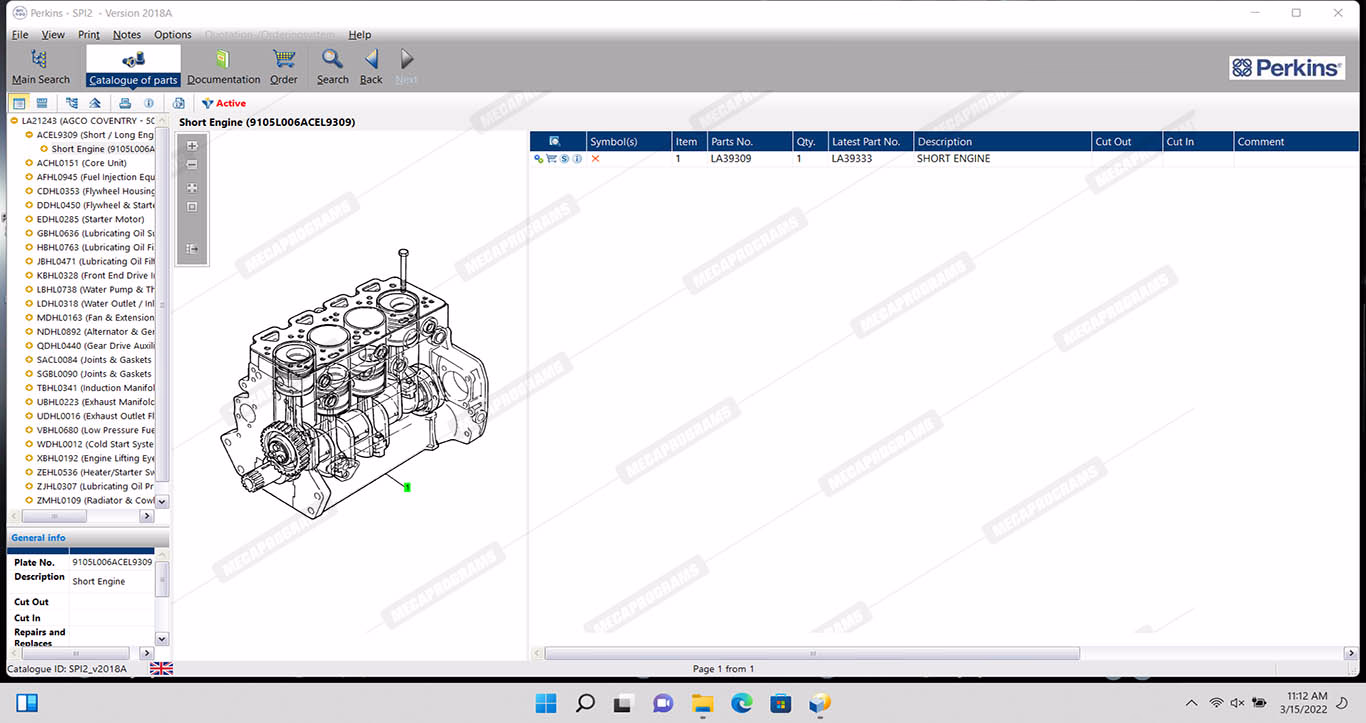
Task: Open the Print menu
Action: click(89, 35)
